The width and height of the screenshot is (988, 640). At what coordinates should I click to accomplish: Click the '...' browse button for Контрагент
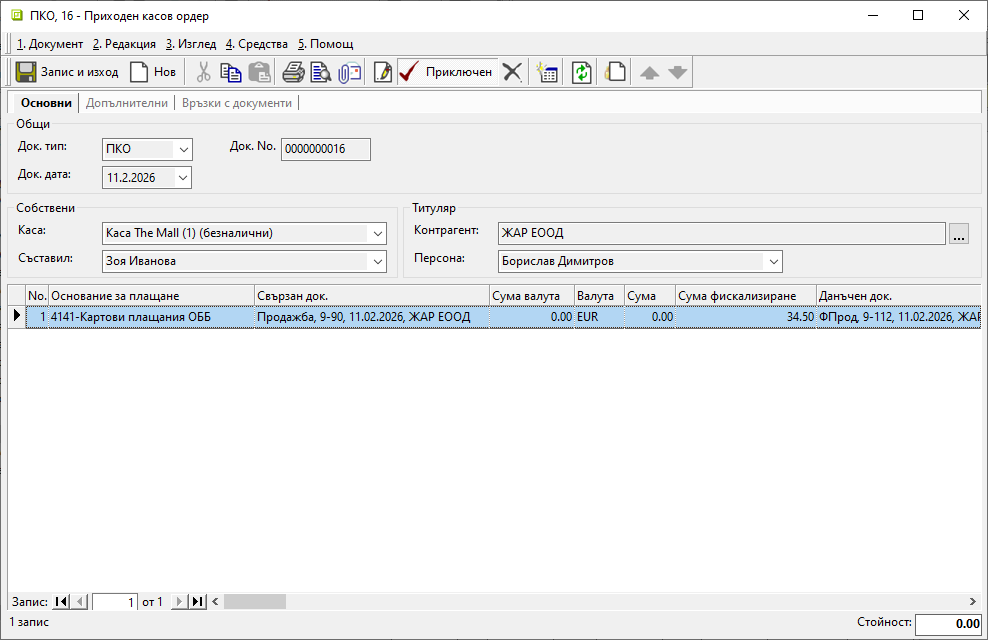(959, 234)
